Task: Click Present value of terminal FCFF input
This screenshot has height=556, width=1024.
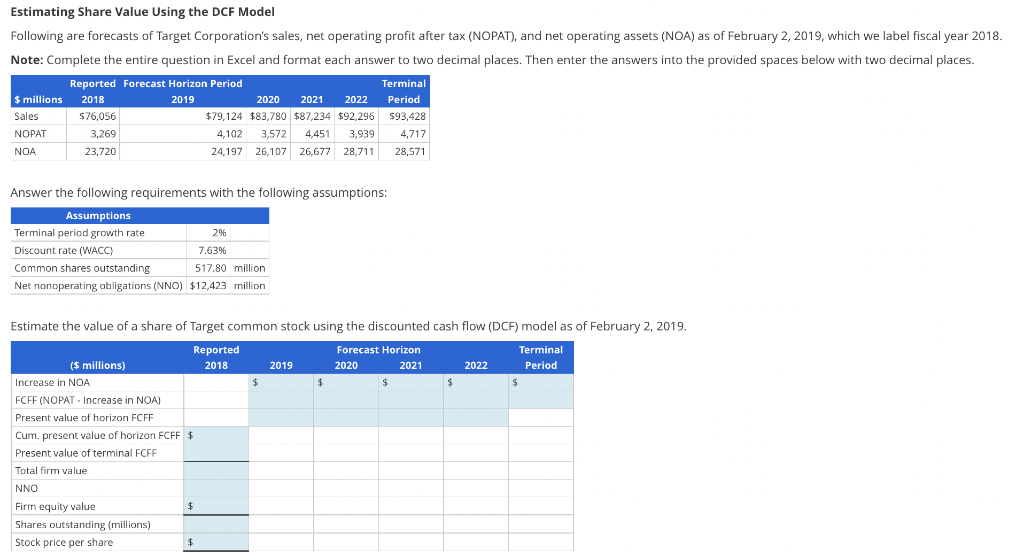Action: click(x=216, y=453)
